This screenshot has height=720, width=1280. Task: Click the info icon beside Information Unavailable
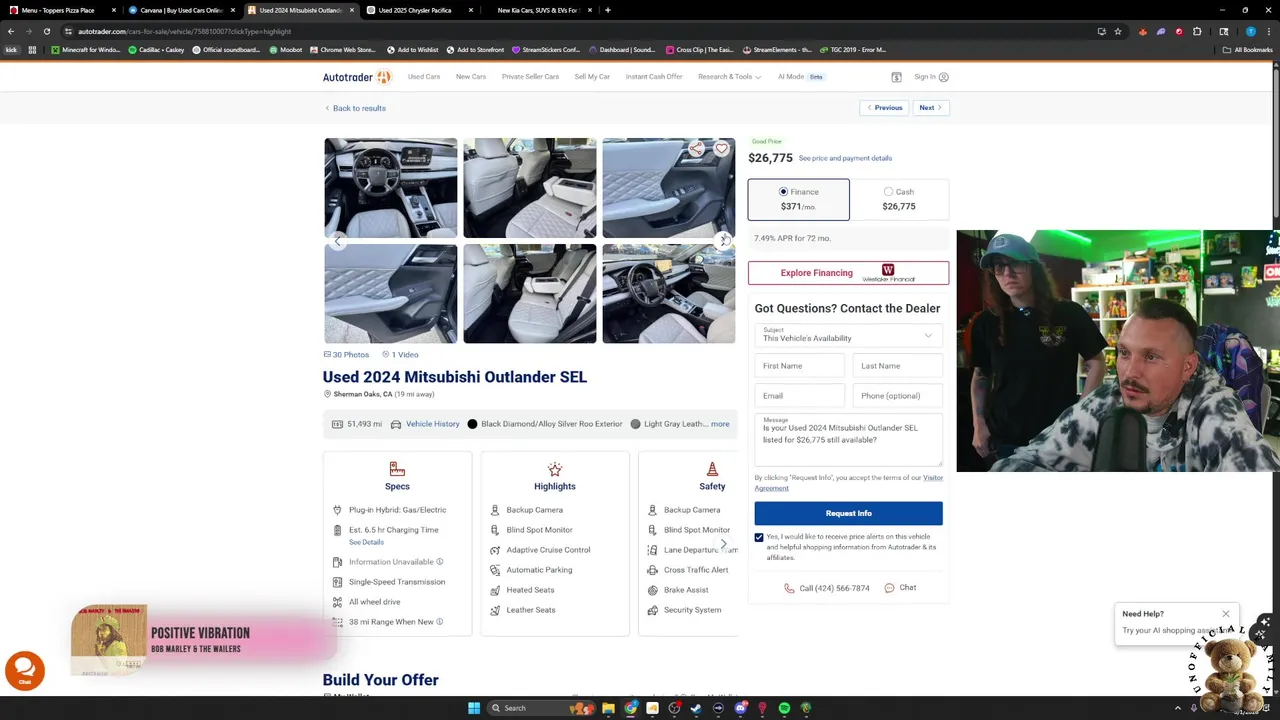(x=440, y=562)
